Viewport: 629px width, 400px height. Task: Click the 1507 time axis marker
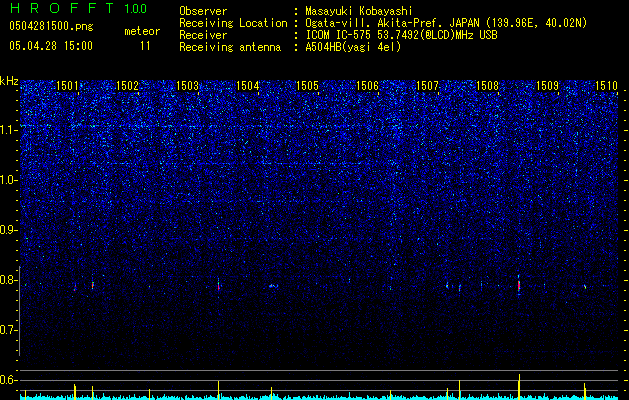coord(428,85)
